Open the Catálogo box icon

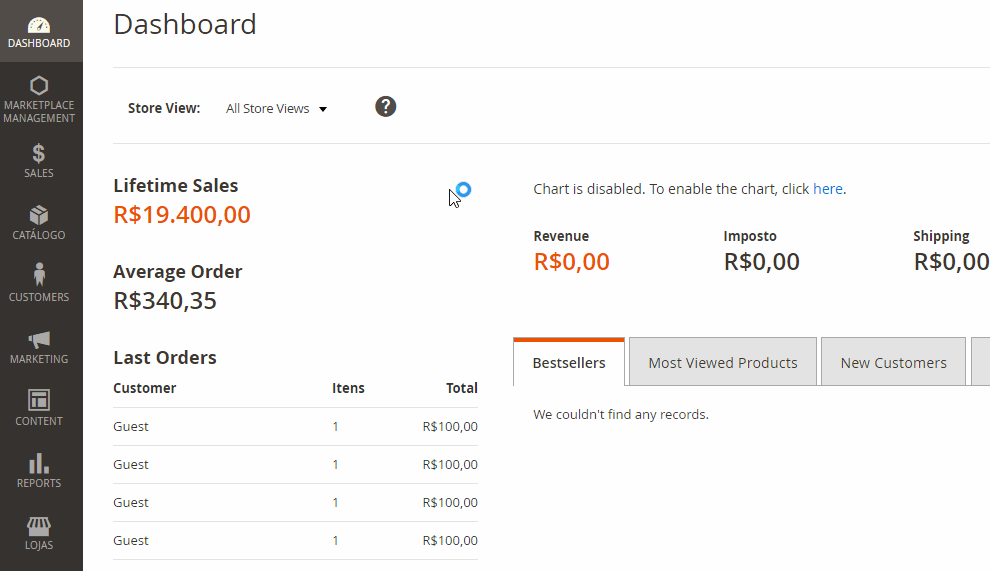[39, 215]
